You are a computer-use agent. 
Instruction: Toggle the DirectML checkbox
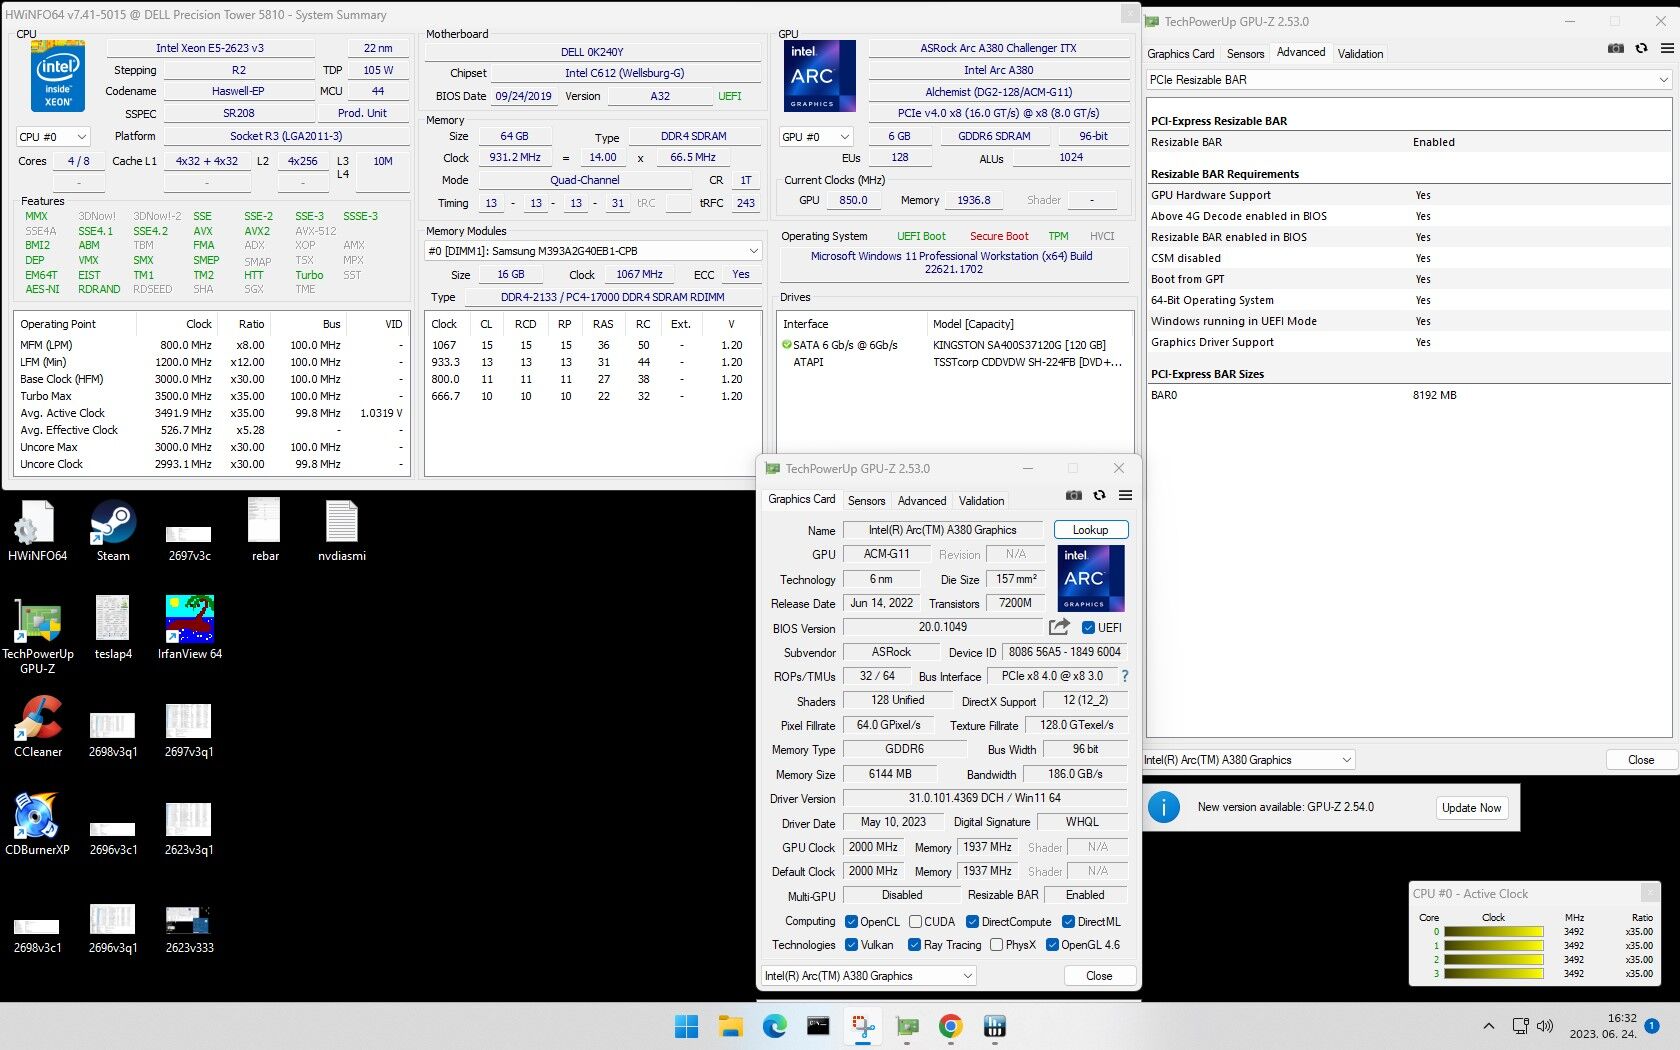[x=1068, y=922]
